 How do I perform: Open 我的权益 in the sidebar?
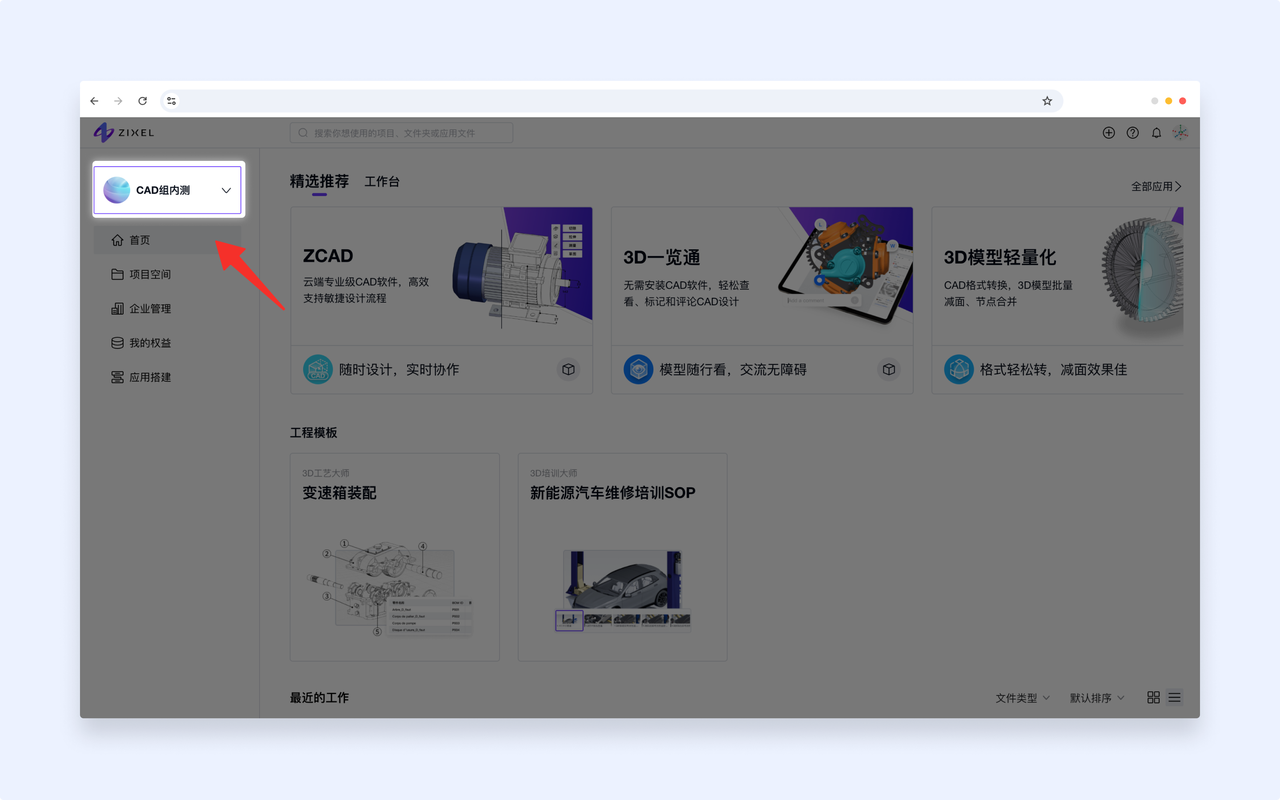[x=167, y=343]
